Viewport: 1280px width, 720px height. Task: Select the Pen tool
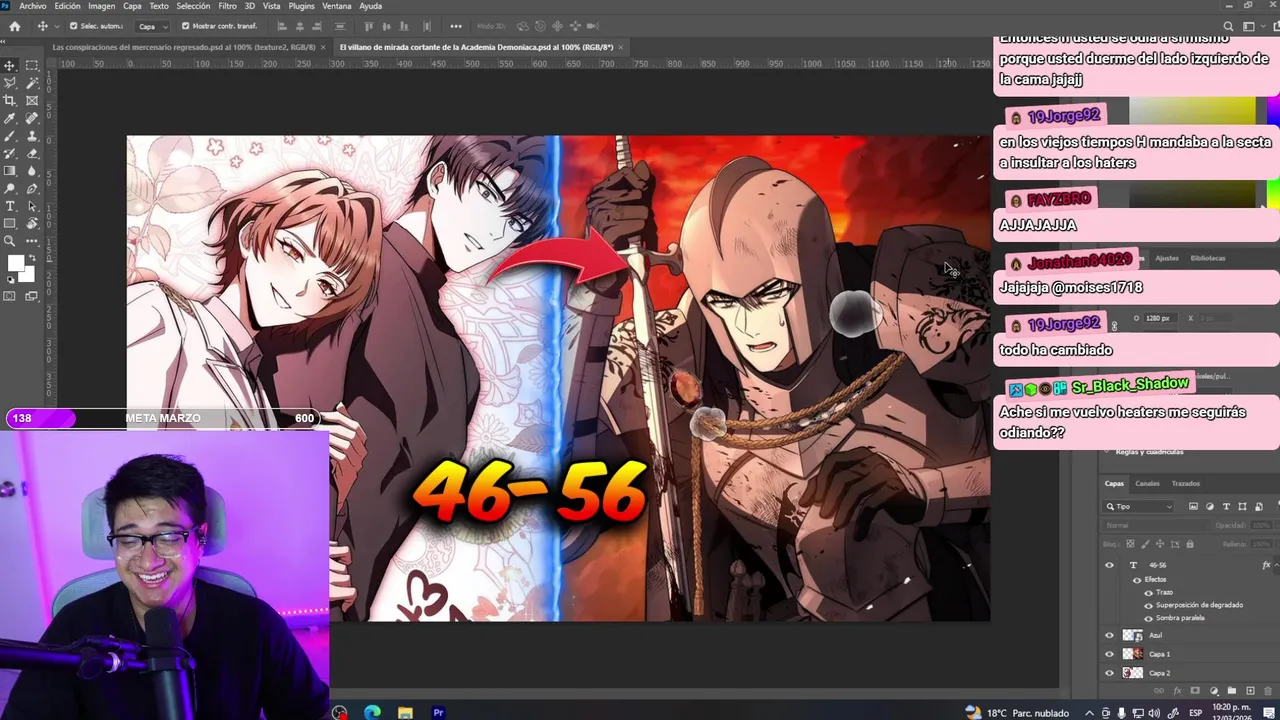[32, 188]
